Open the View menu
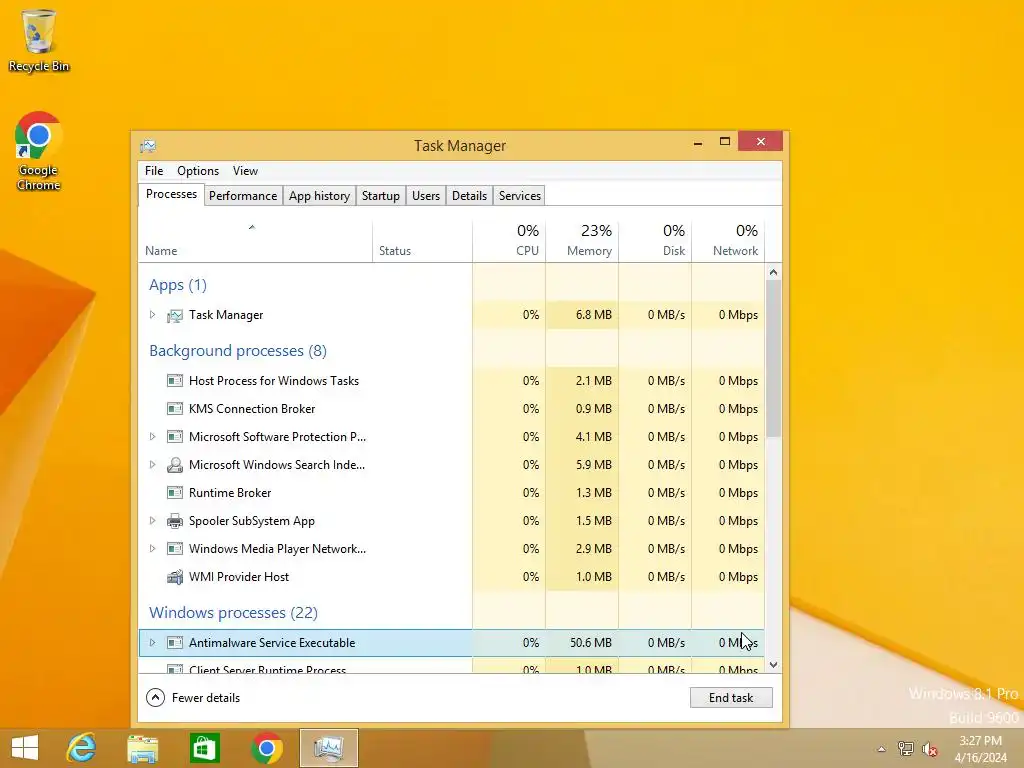 245,171
